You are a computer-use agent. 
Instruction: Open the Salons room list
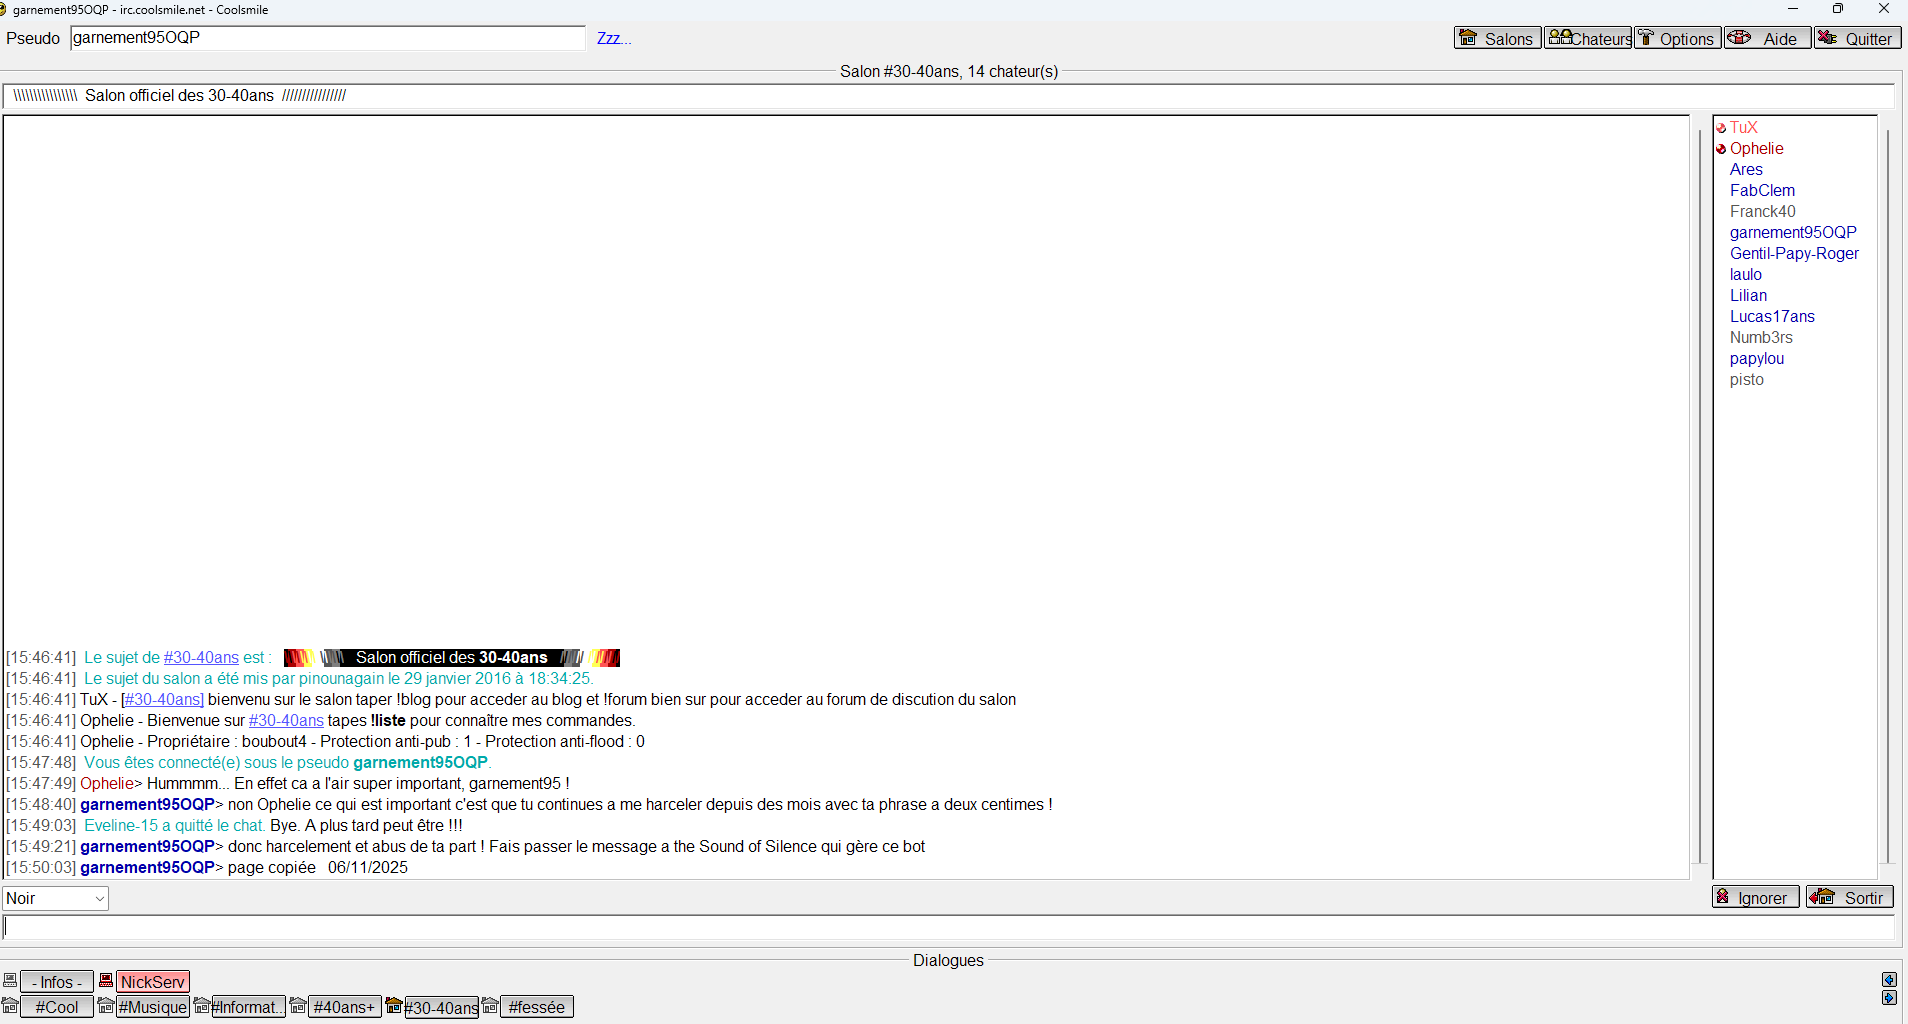coord(1497,38)
